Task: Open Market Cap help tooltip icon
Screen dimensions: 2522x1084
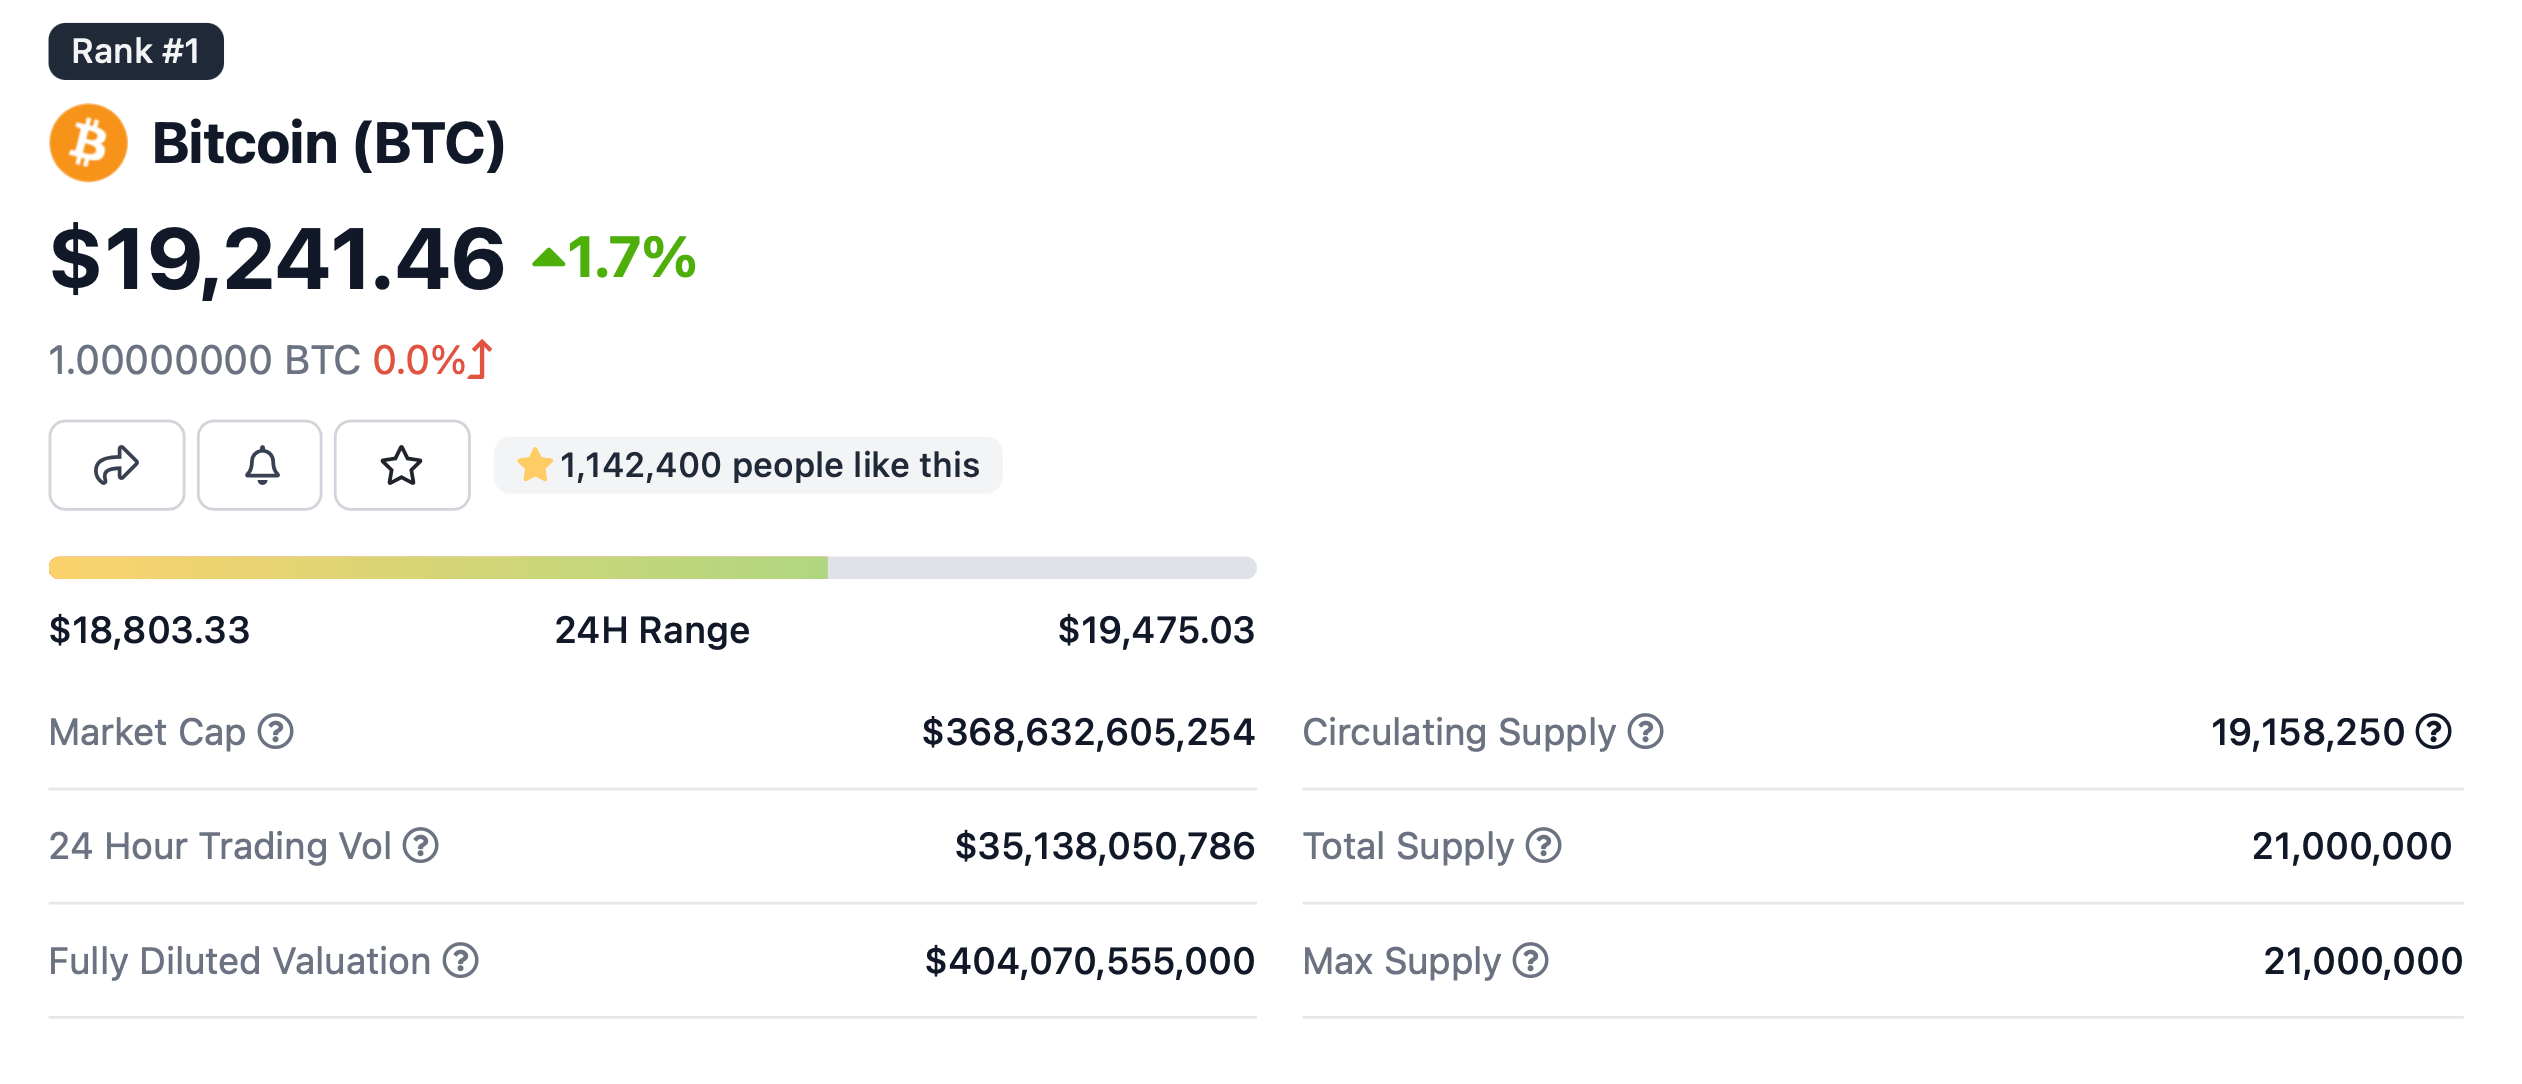Action: tap(276, 732)
